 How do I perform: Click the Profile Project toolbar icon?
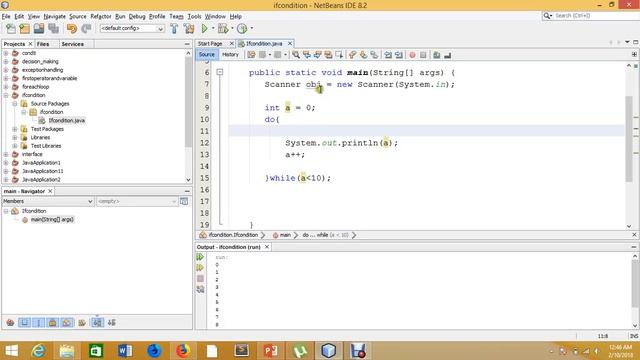point(242,29)
